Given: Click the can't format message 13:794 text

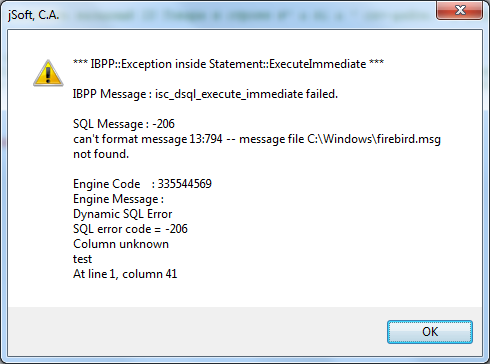Looking at the screenshot, I should click(x=148, y=139).
